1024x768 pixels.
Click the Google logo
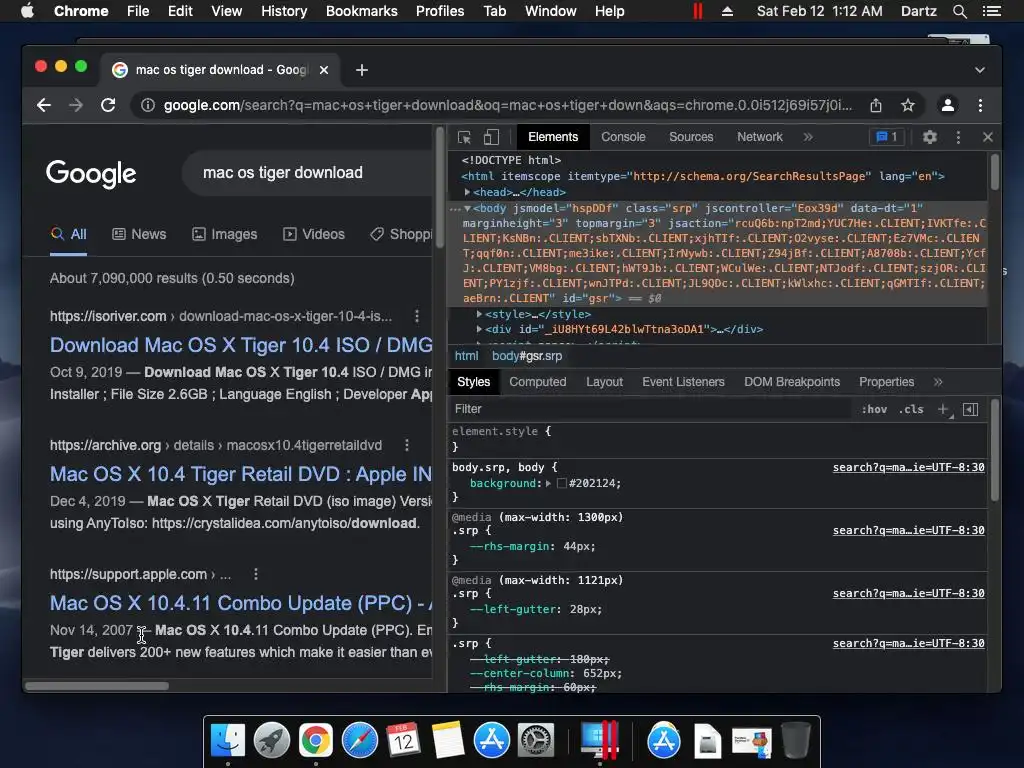click(91, 174)
